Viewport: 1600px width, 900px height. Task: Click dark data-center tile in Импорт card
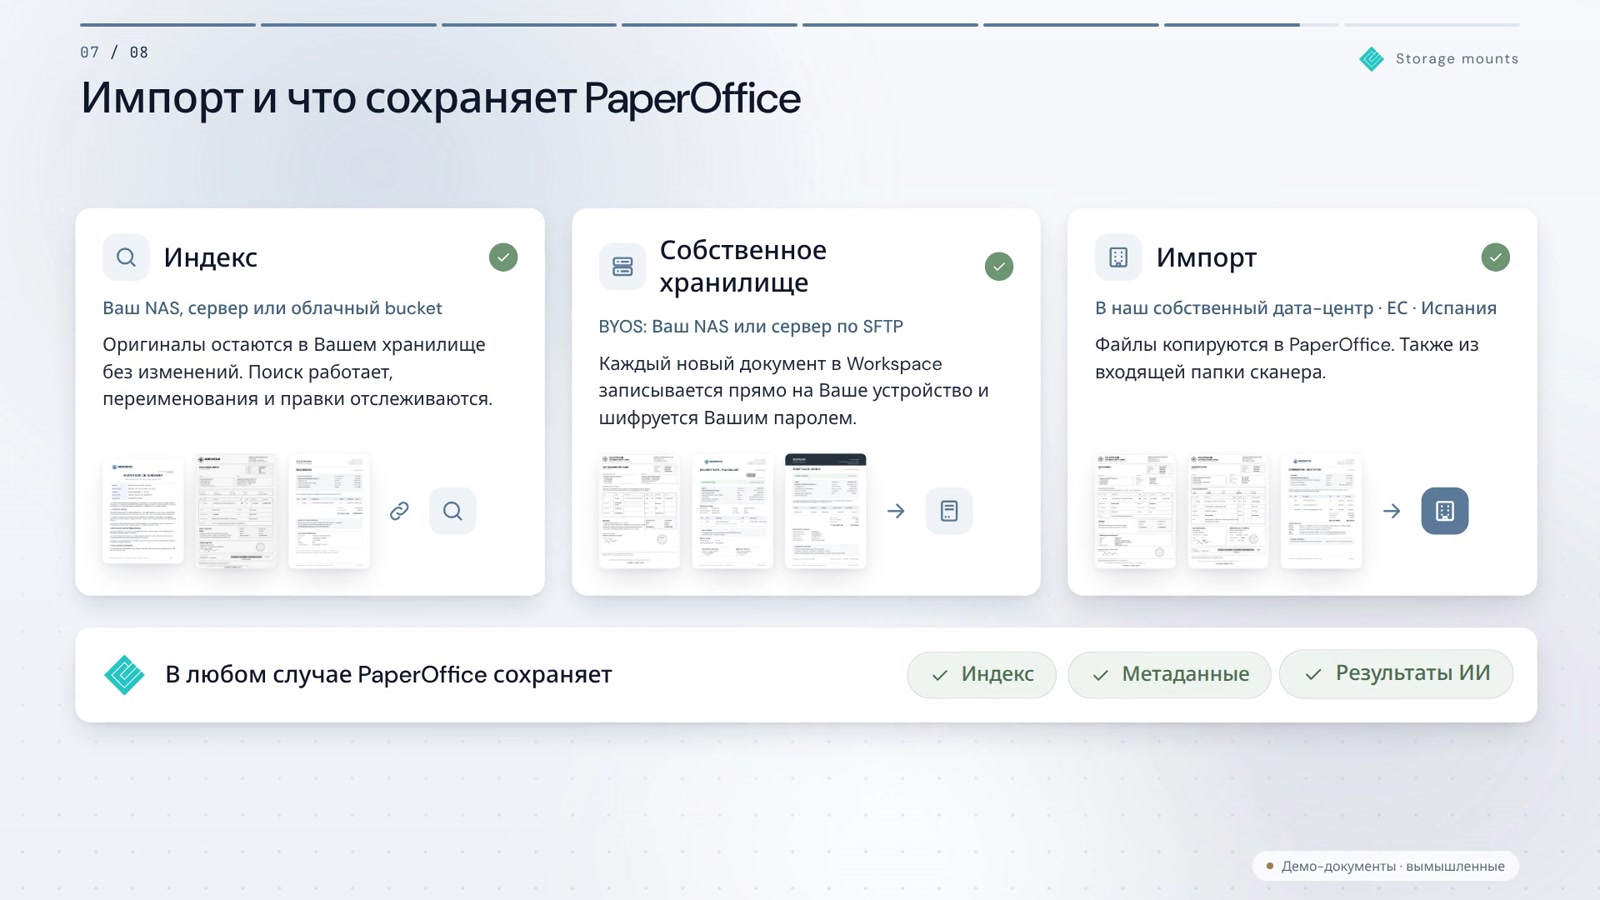[x=1445, y=511]
